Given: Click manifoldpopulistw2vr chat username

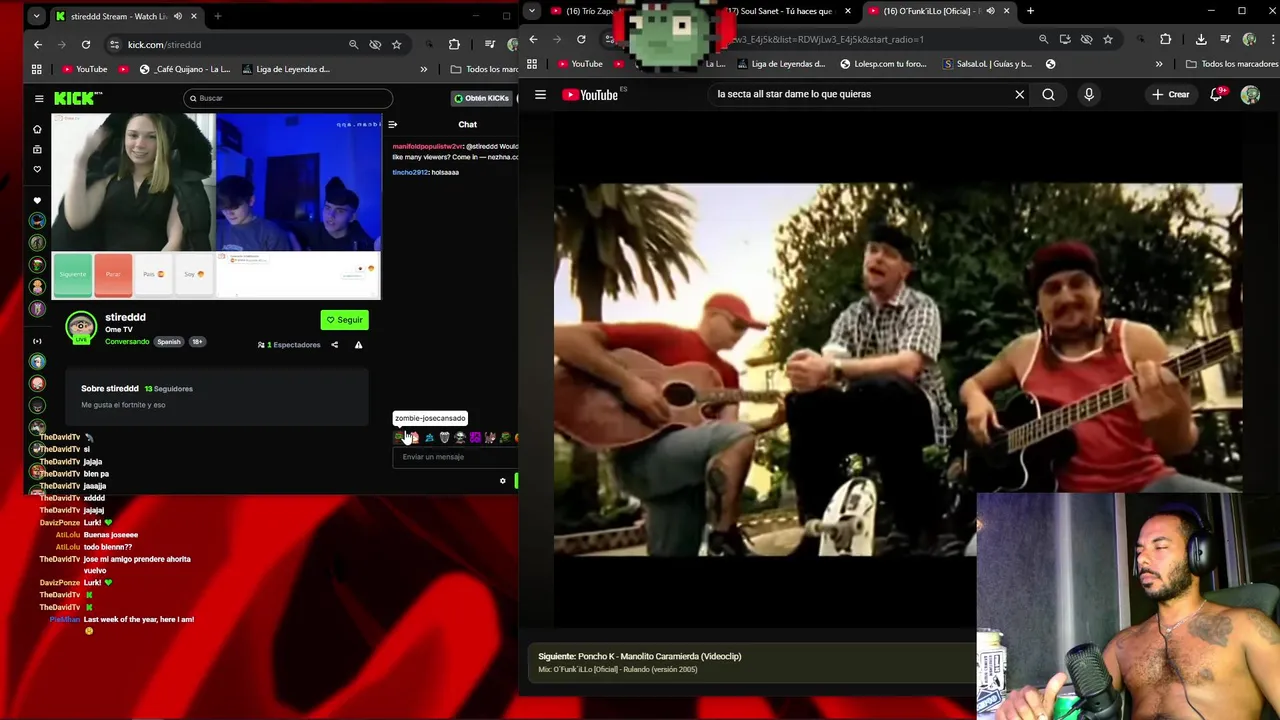Looking at the screenshot, I should [427, 147].
